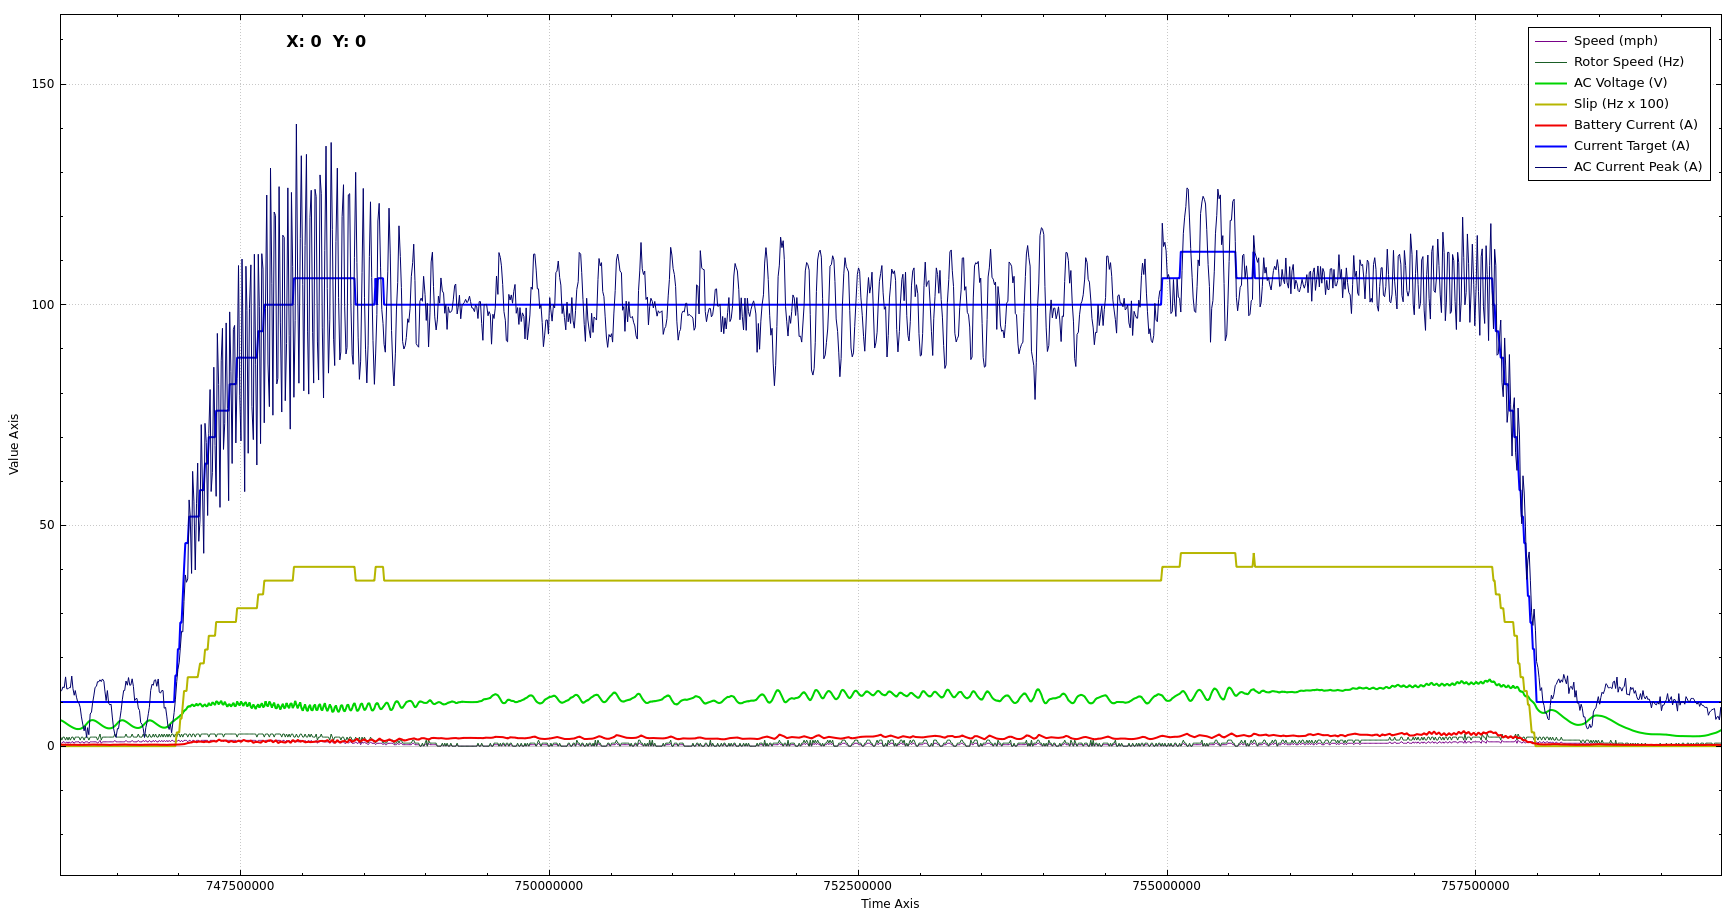Click the Rotor Speed (Hz) legend entry

point(1628,62)
